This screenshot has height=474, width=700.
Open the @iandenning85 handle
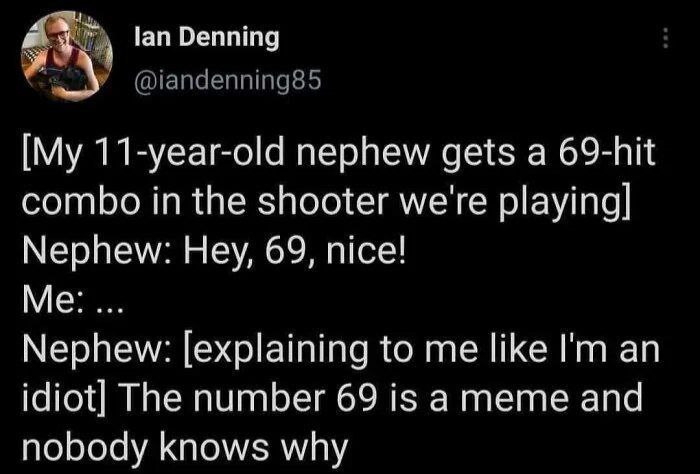[228, 80]
